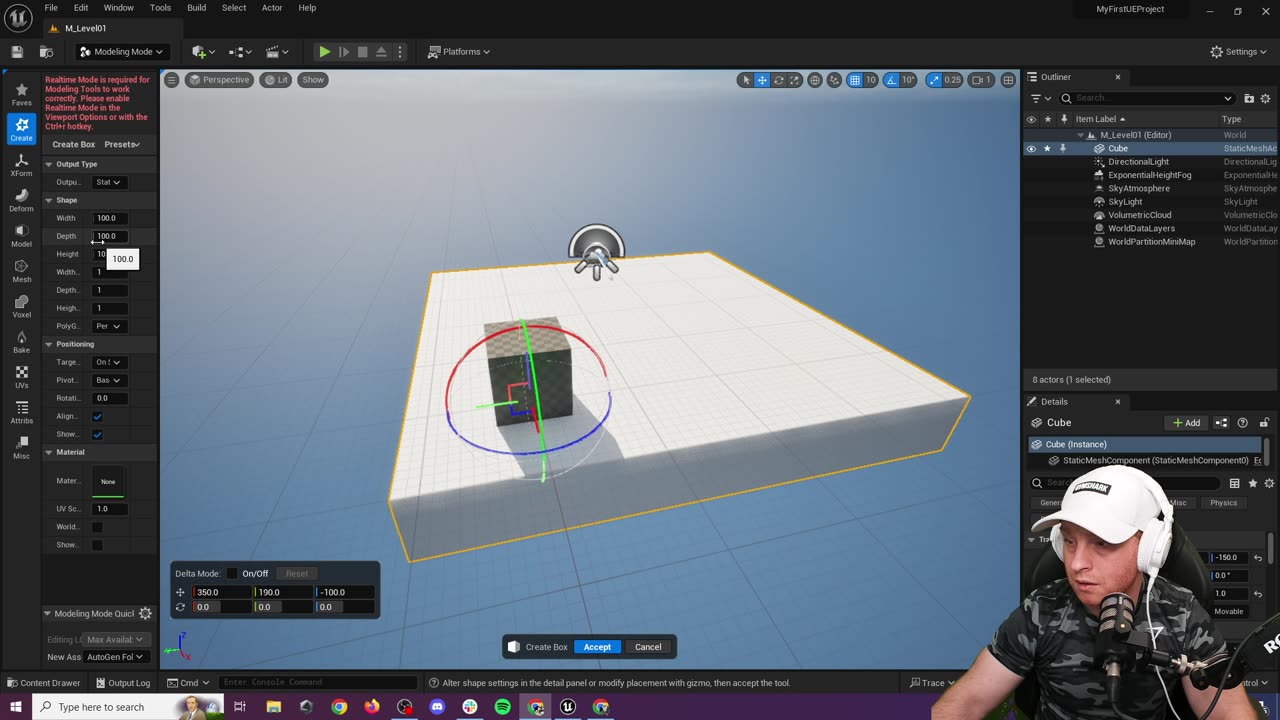
Task: Select the Attribs tool category
Action: point(21,413)
